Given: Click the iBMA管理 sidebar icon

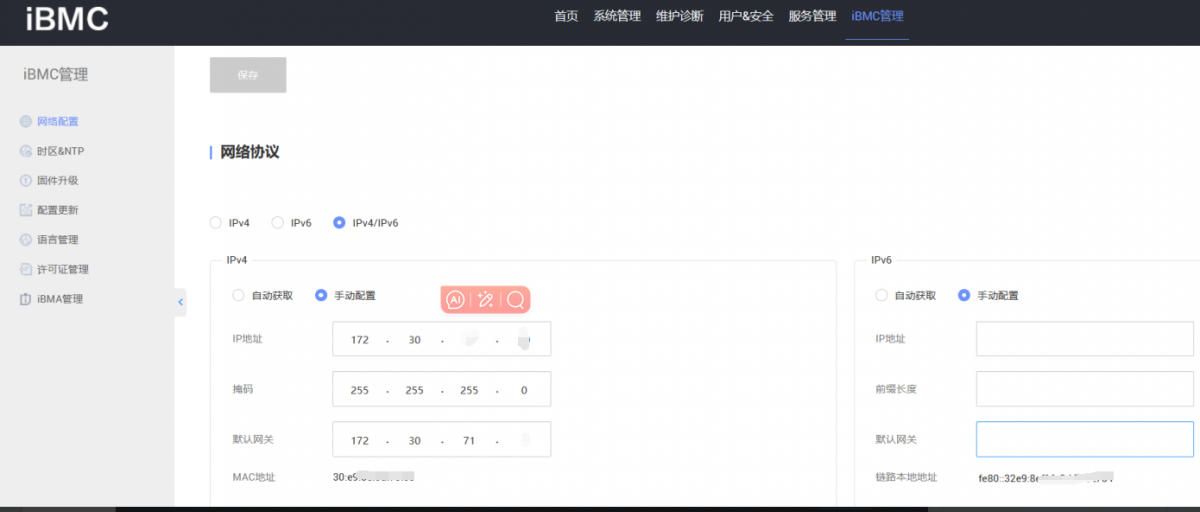Looking at the screenshot, I should pos(26,299).
